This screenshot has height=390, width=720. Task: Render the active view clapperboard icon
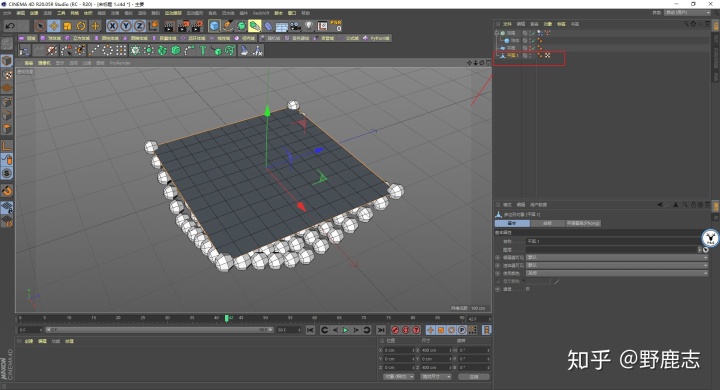pos(169,26)
